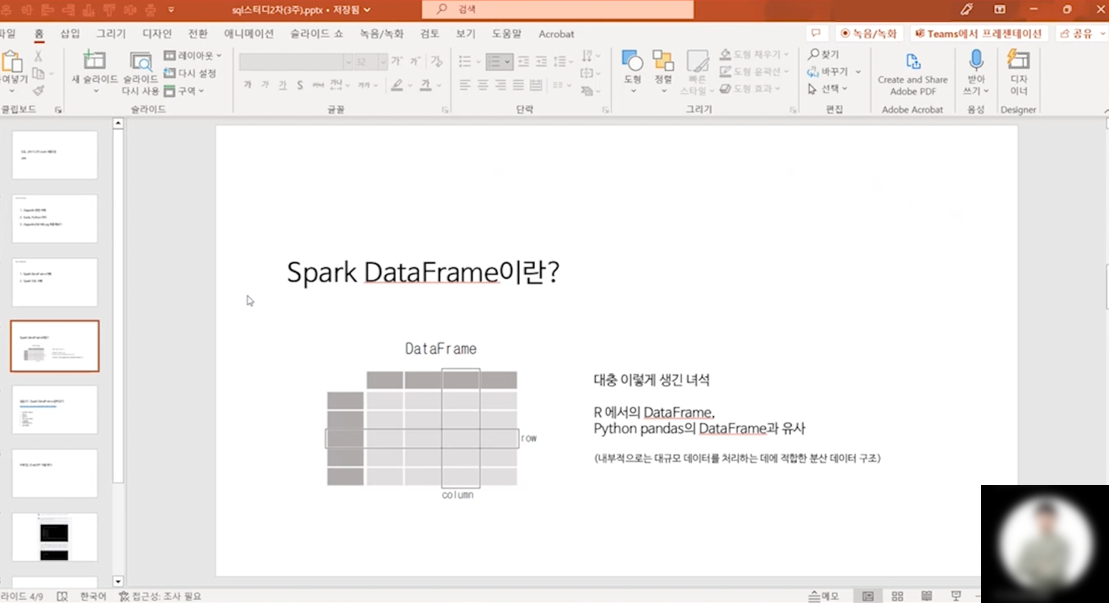Open the Section (구역) dropdown

click(184, 90)
